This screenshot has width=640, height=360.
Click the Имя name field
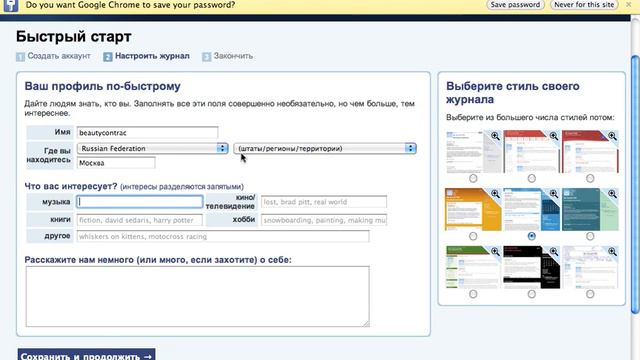tap(147, 133)
